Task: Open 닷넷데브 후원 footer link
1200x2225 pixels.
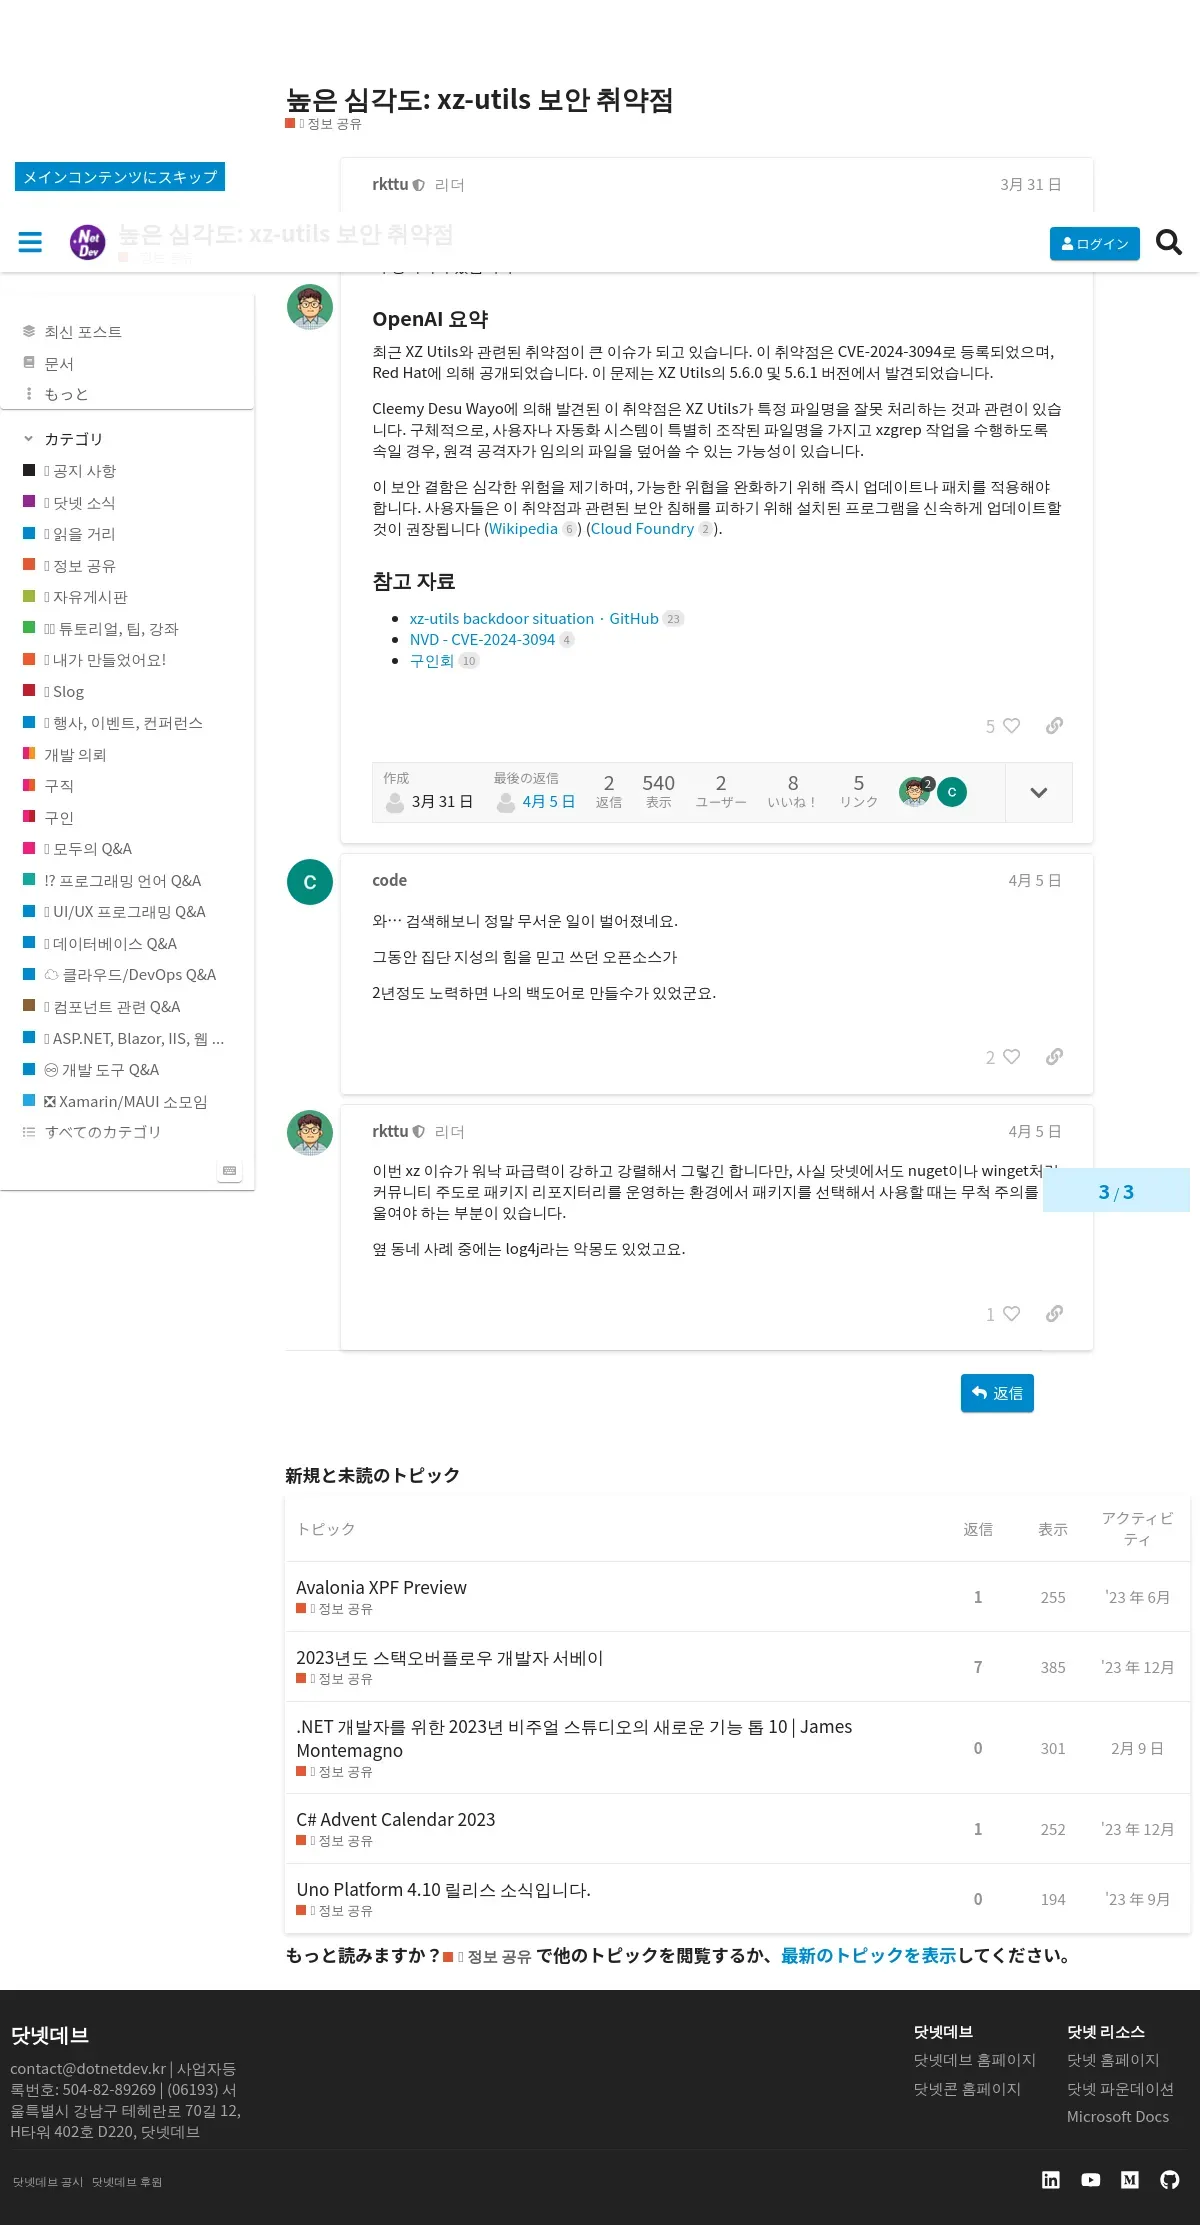Action: 127,2182
